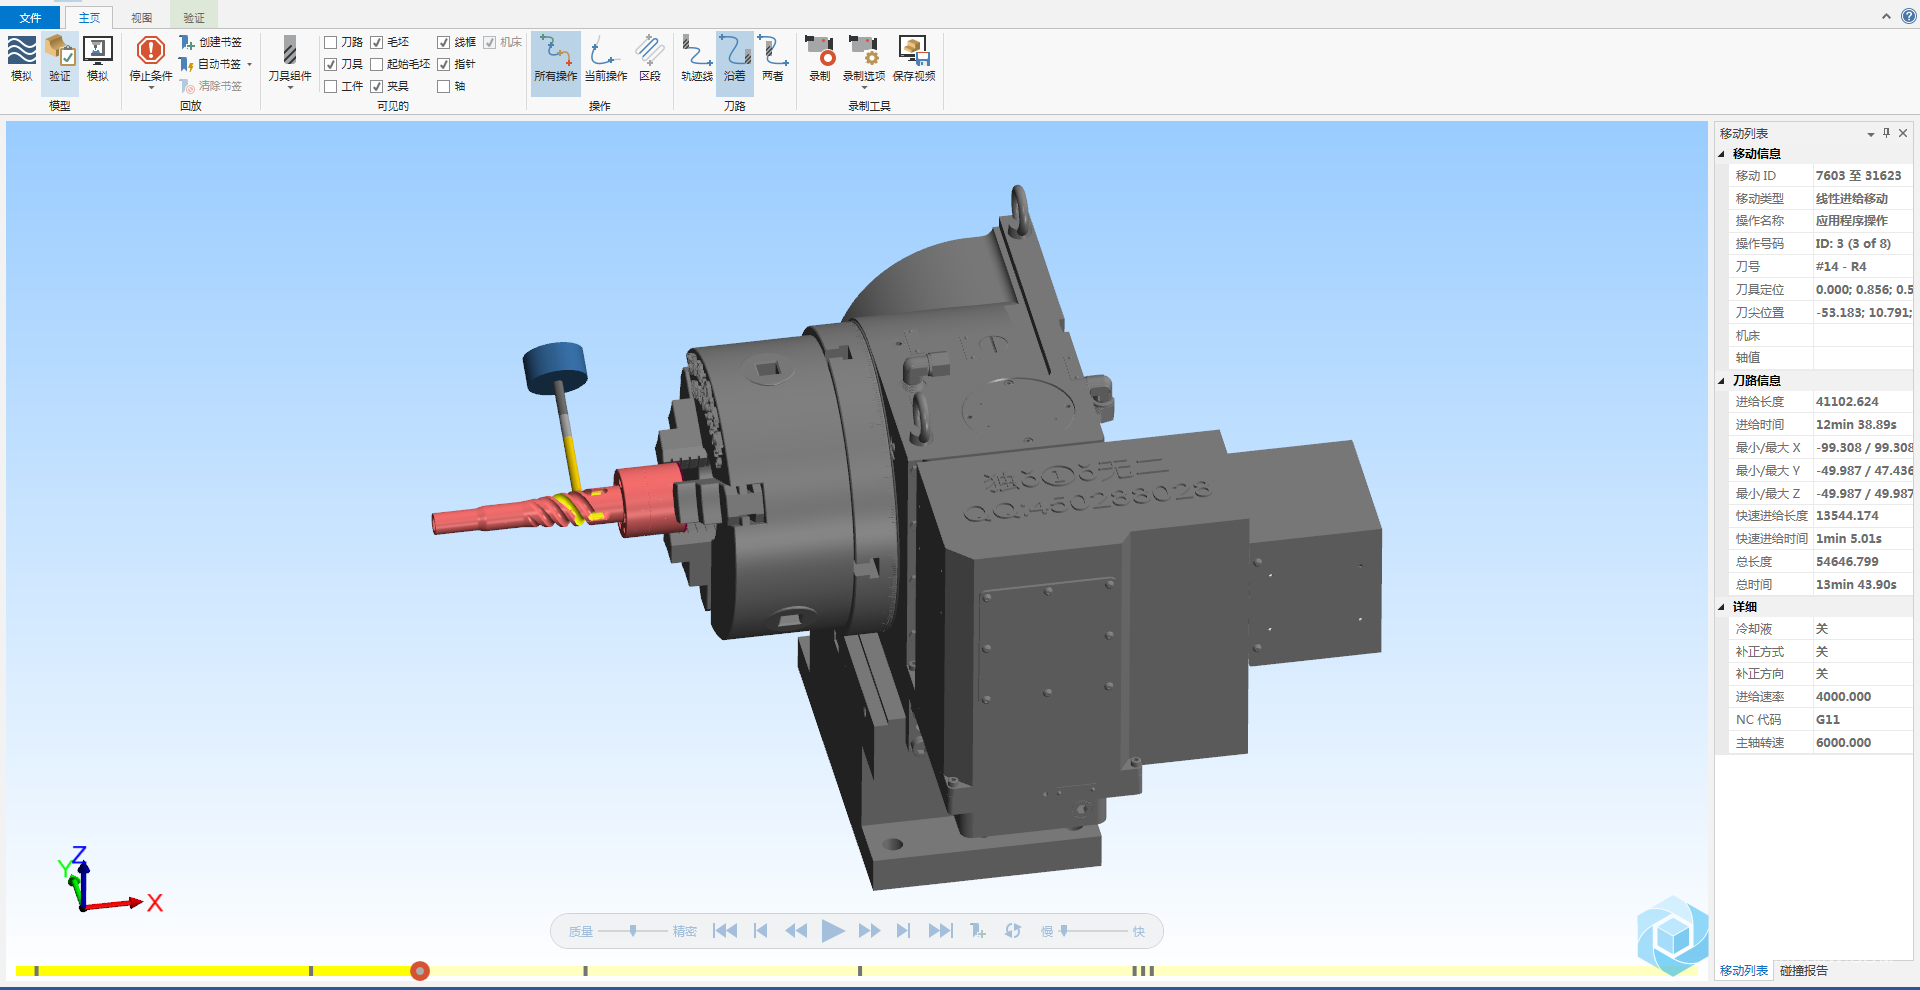This screenshot has height=990, width=1920.
Task: Open the 文件 file menu
Action: [x=30, y=17]
